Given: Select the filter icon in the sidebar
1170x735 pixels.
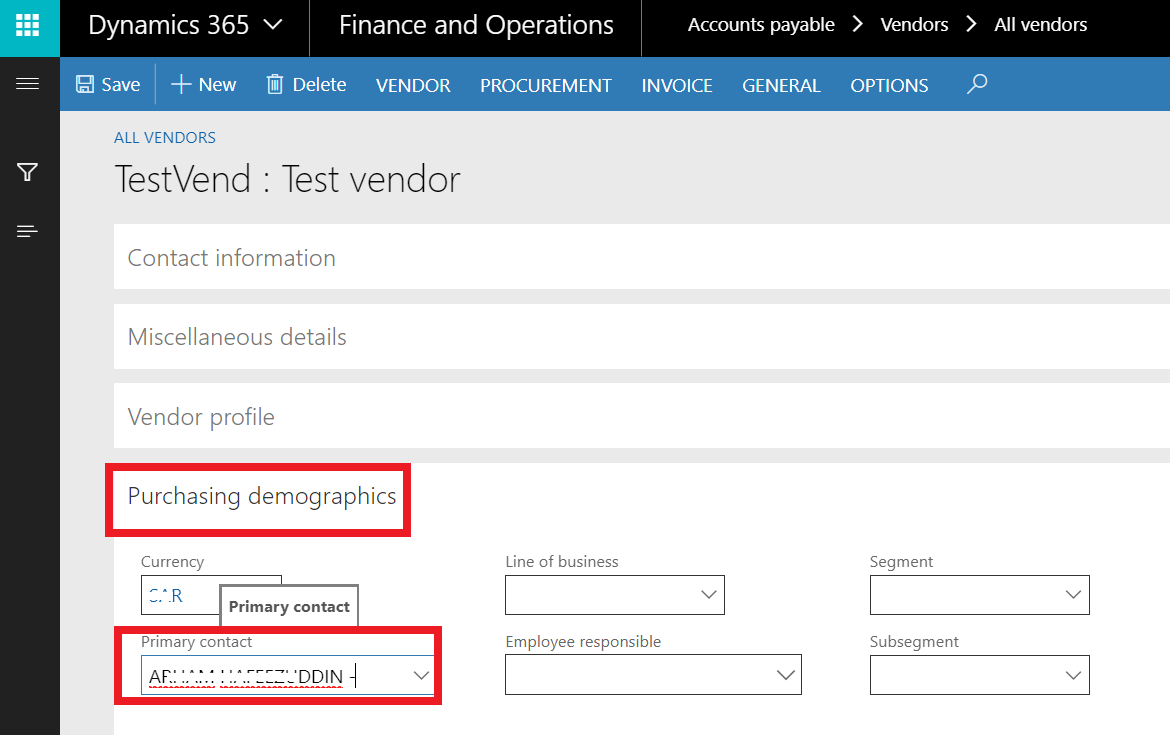Looking at the screenshot, I should [x=29, y=171].
